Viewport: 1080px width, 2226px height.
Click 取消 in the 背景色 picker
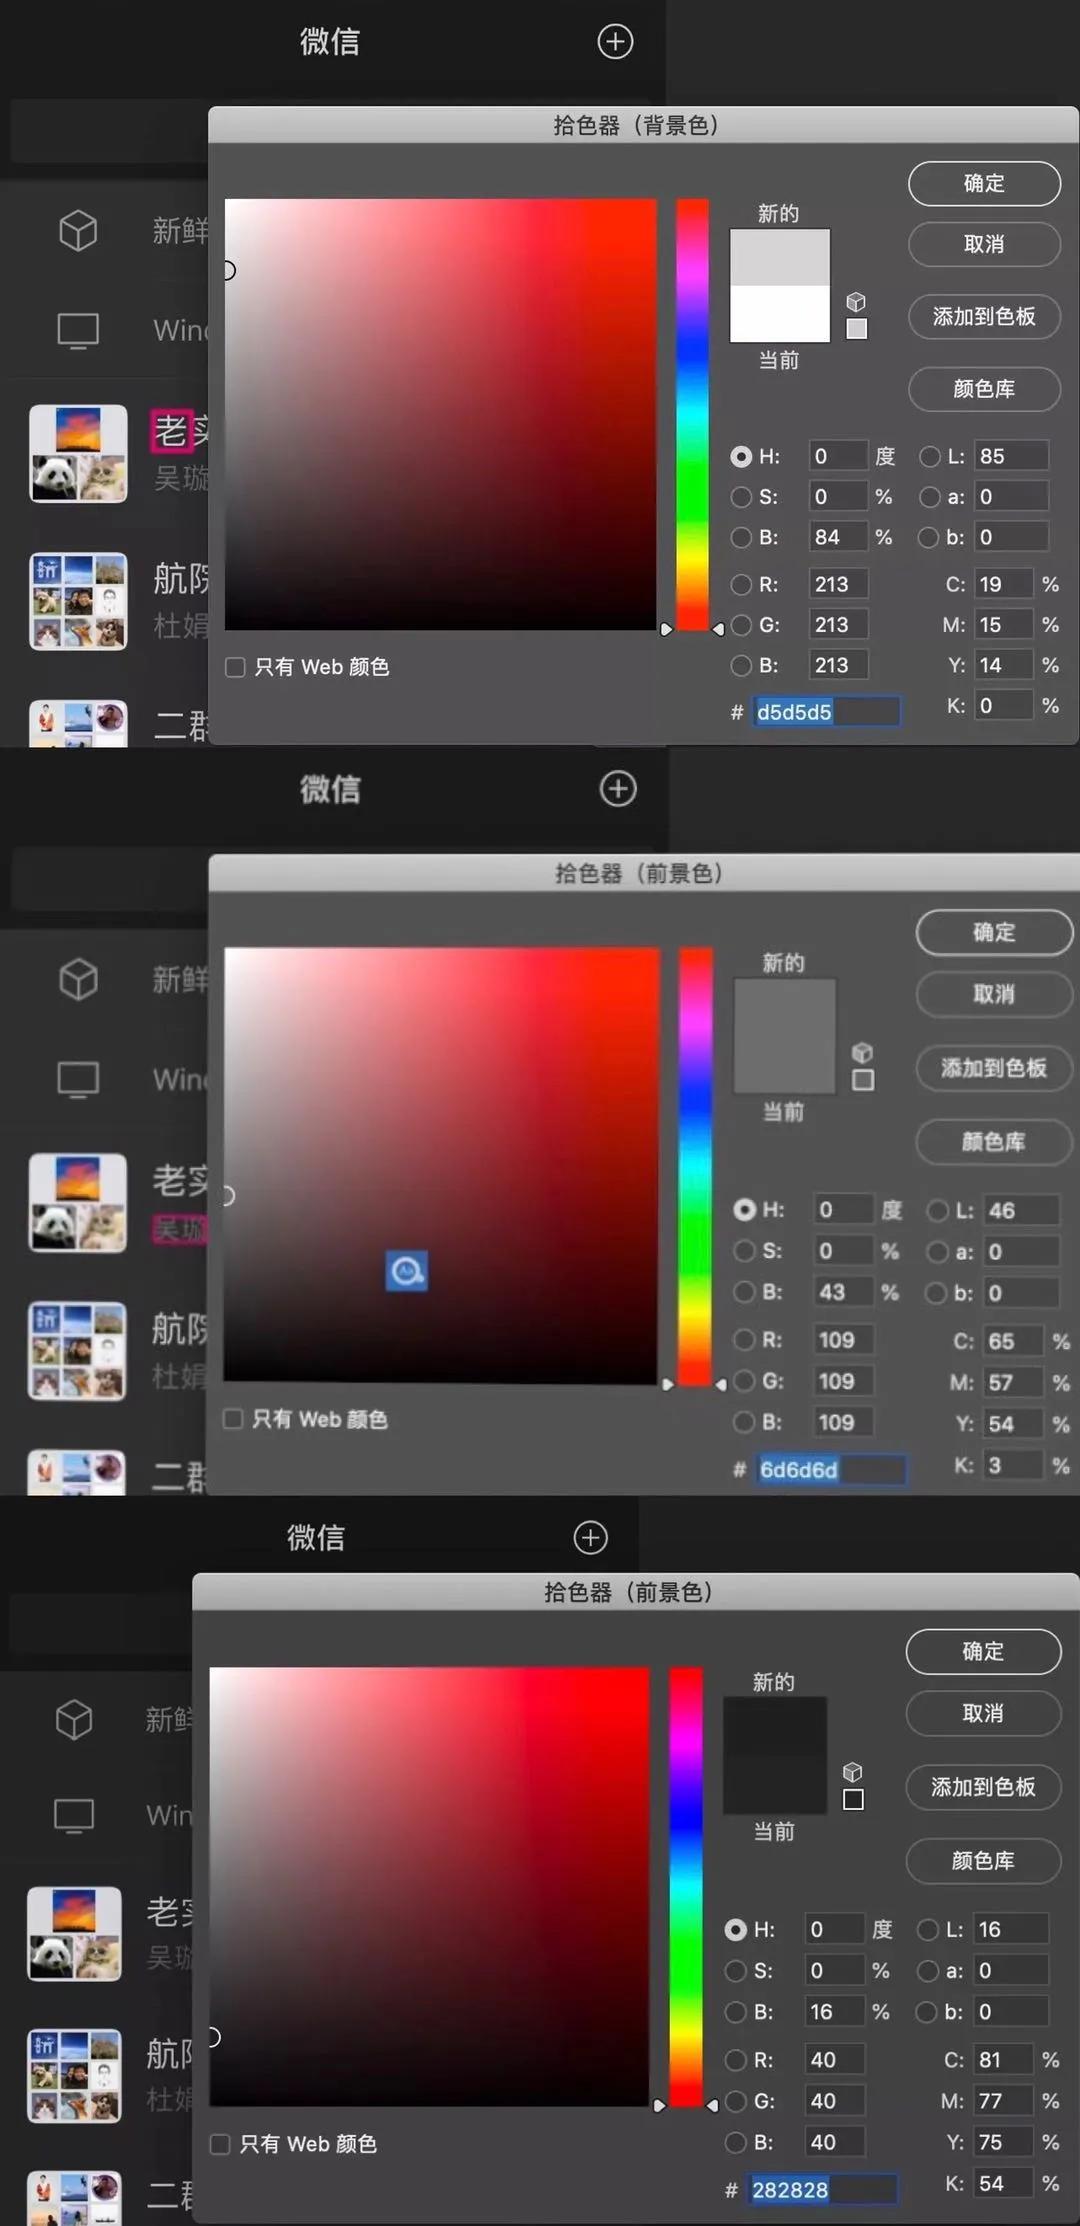[984, 244]
